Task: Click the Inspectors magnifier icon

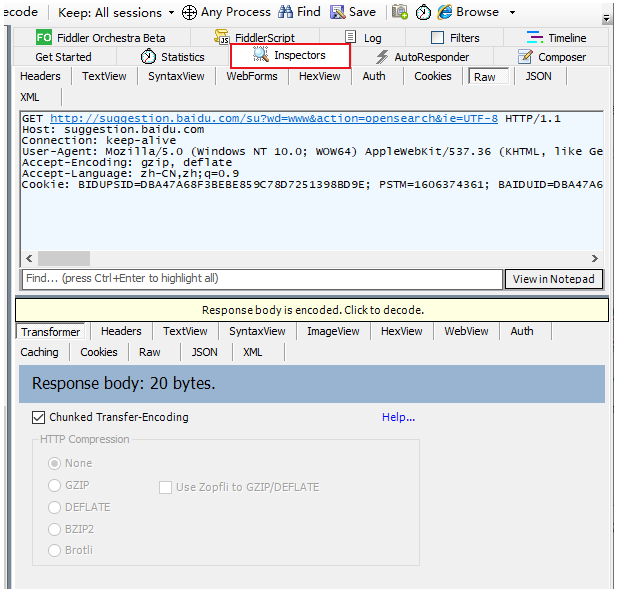Action: coord(261,54)
